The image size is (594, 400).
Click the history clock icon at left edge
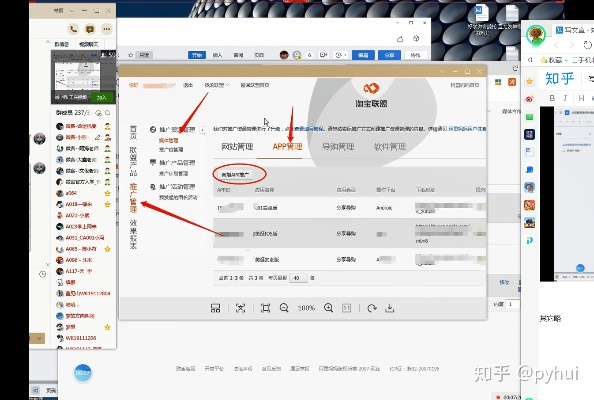(x=42, y=274)
